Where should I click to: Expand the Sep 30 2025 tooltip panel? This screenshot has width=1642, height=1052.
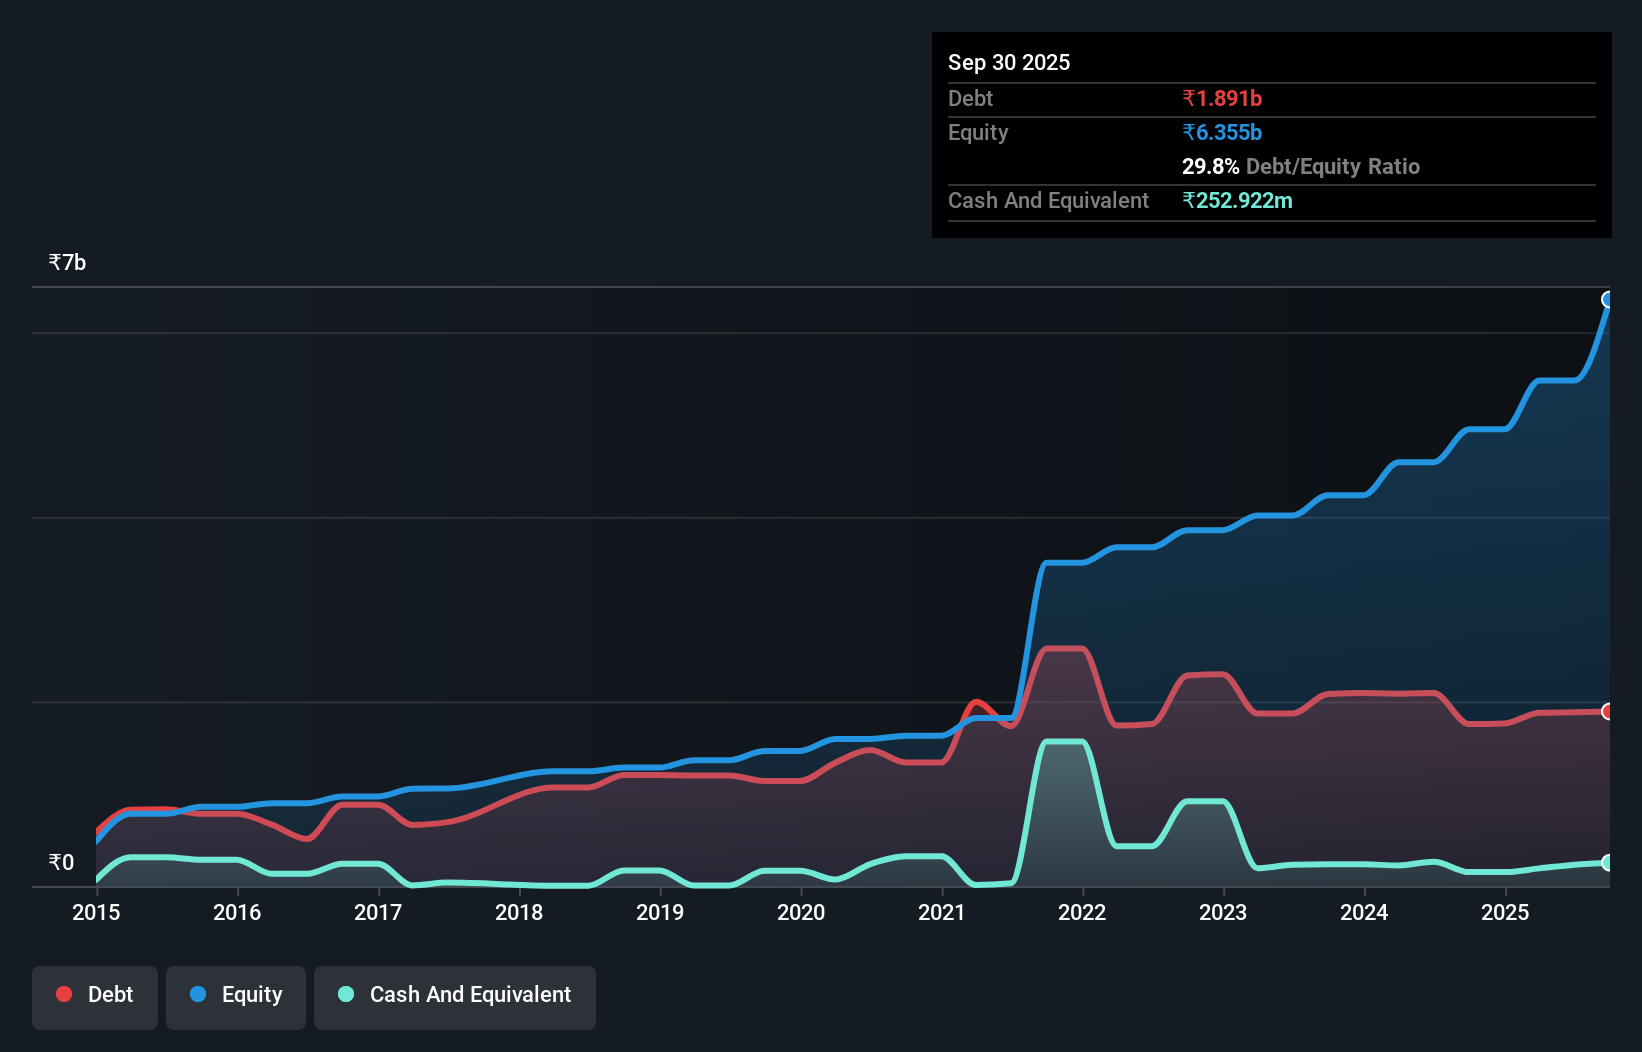coord(1009,62)
